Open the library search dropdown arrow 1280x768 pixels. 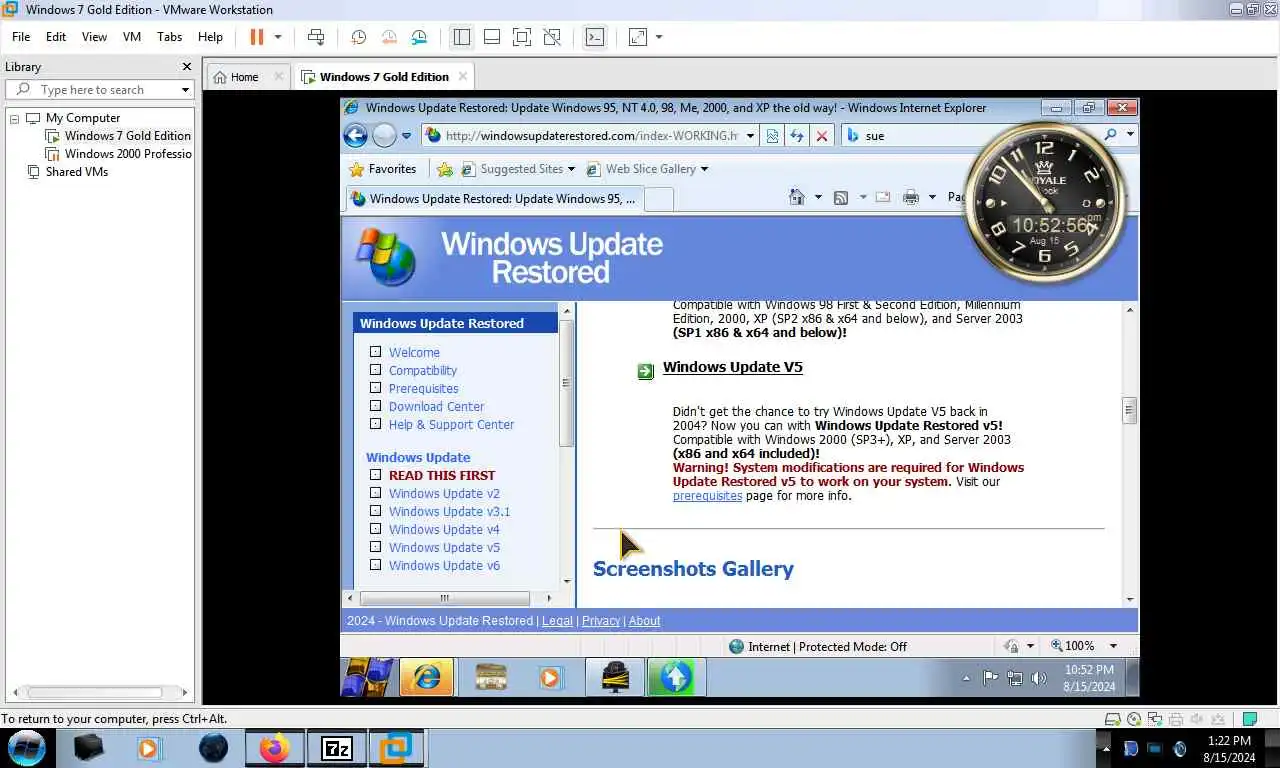coord(185,90)
